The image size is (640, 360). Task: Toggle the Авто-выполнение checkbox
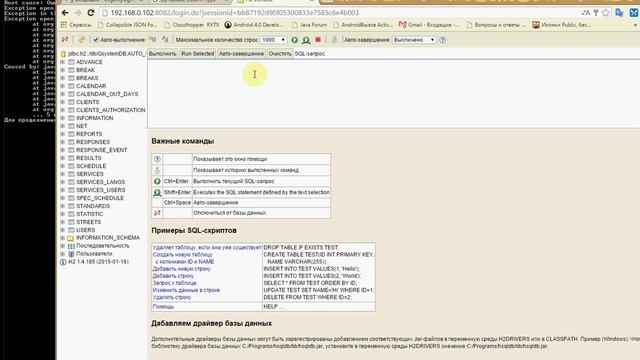point(96,40)
